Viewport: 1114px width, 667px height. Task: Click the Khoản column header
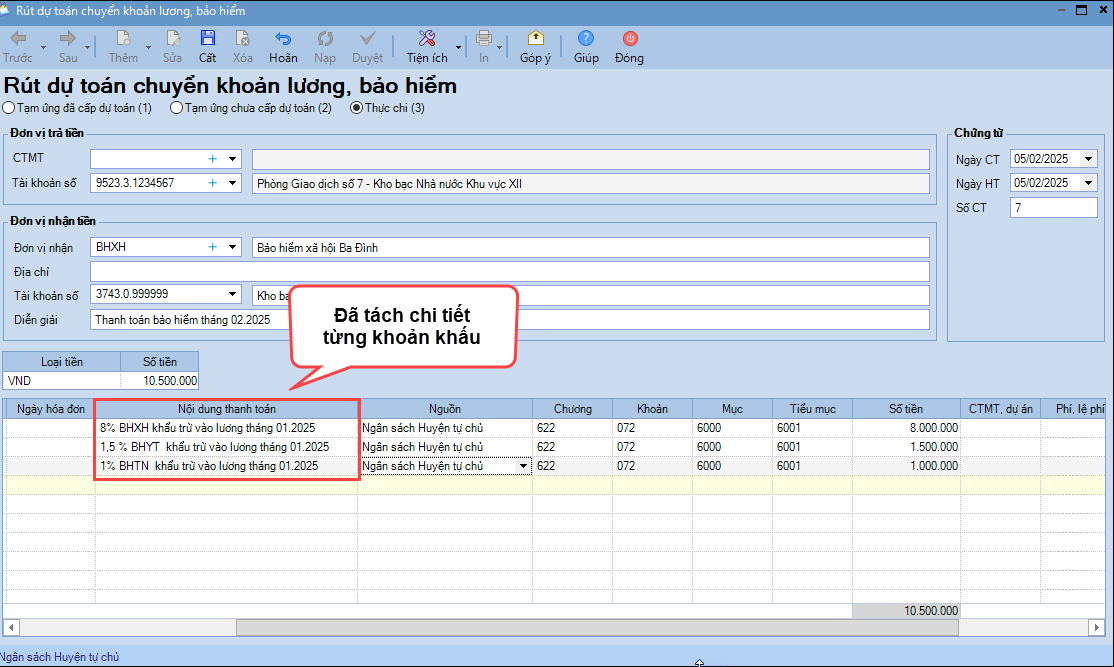(x=652, y=409)
